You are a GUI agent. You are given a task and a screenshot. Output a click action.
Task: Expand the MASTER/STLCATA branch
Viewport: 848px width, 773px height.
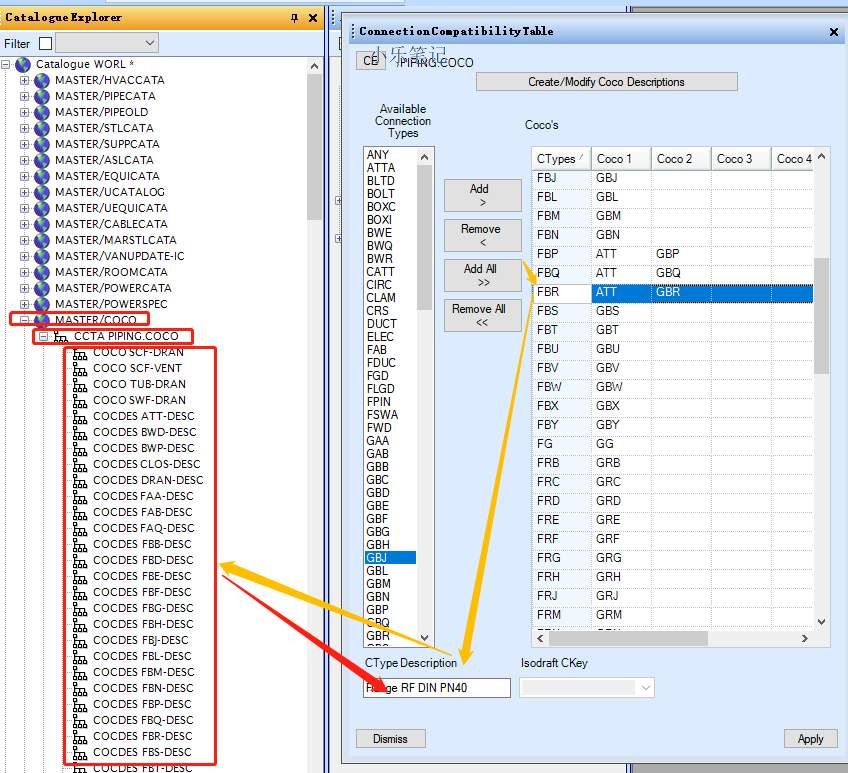(x=24, y=128)
